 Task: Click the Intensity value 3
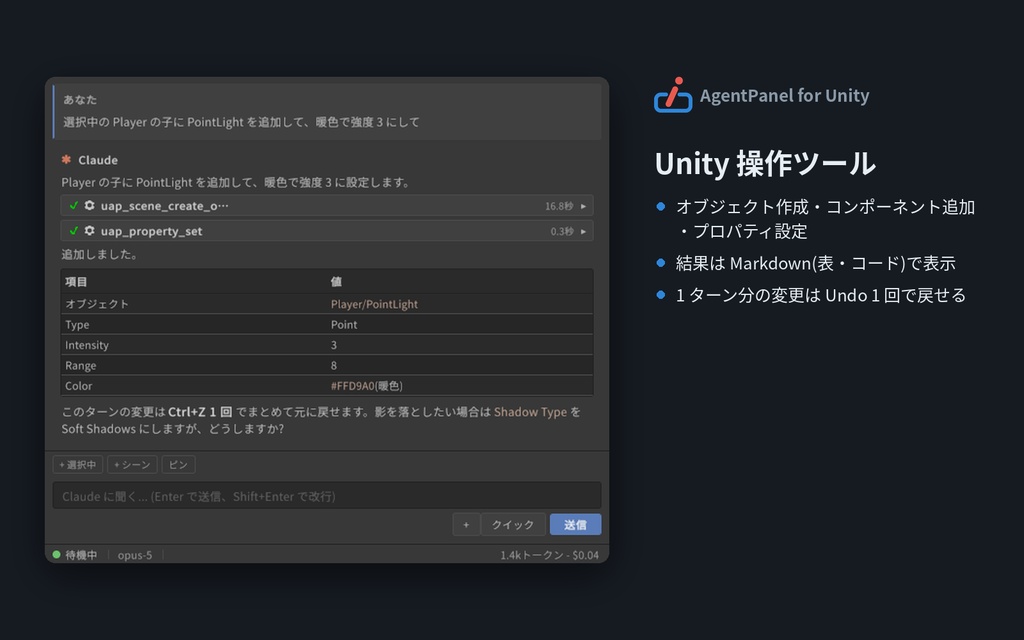(334, 345)
